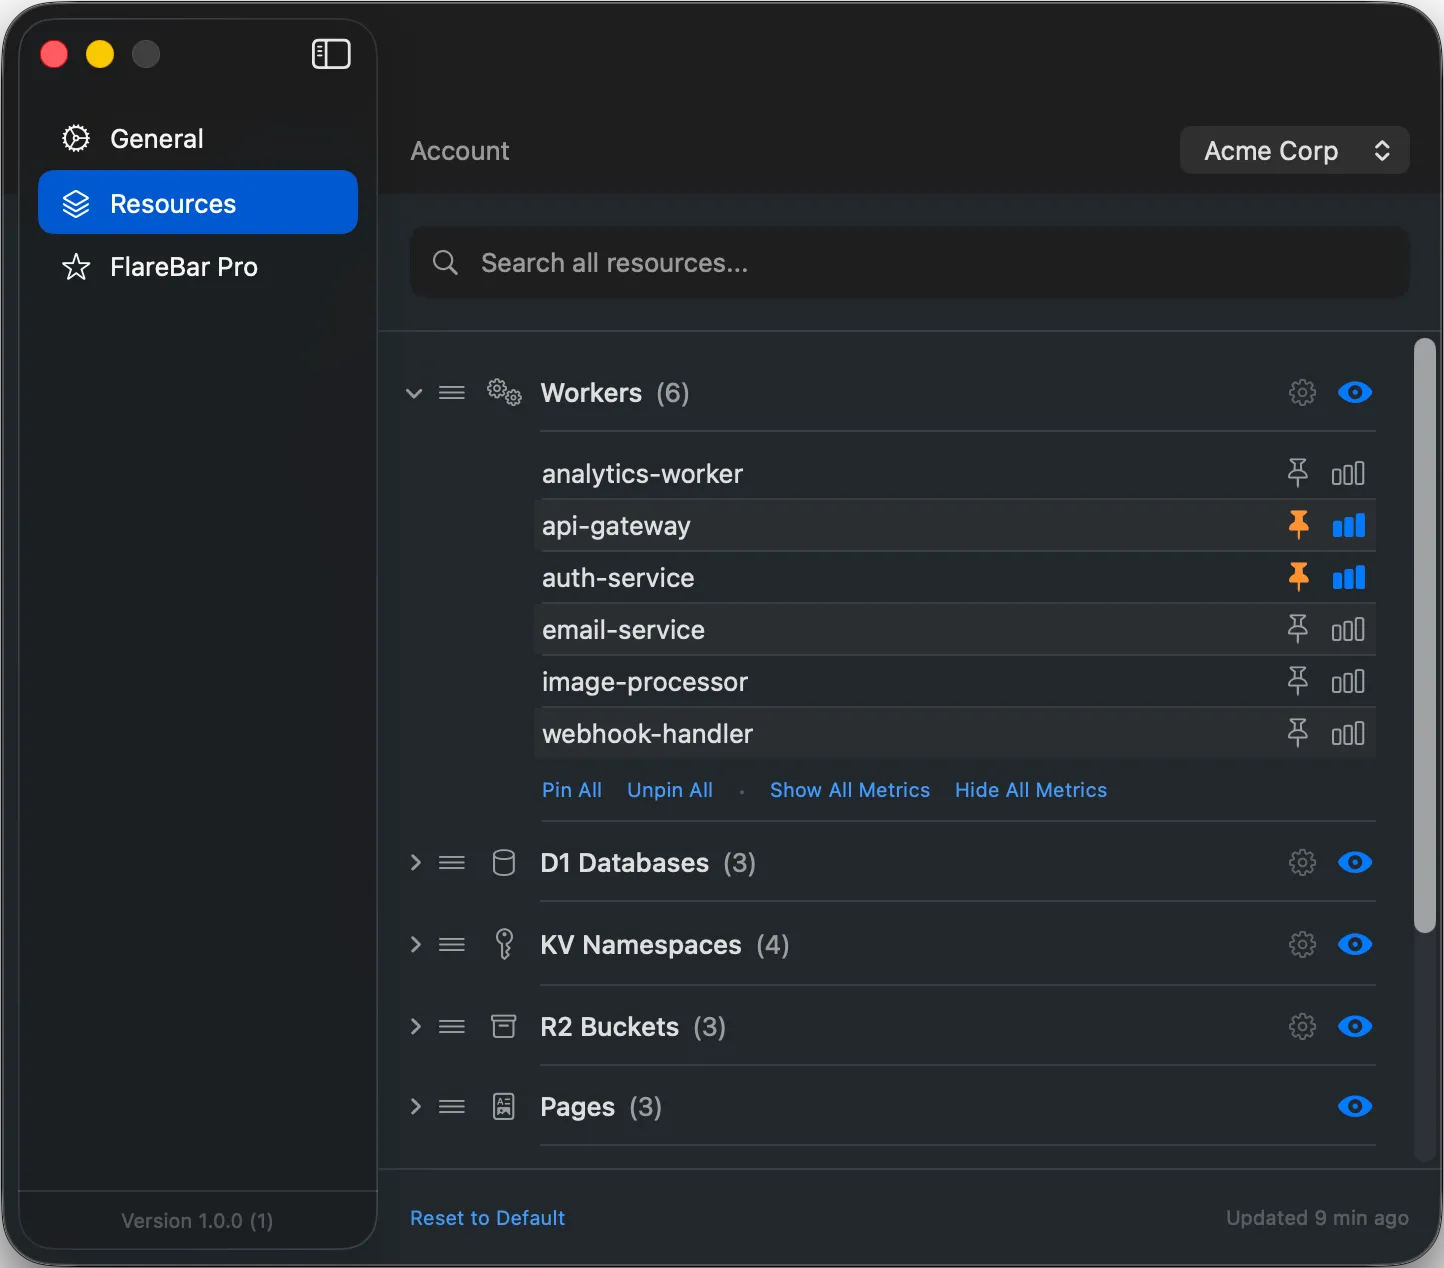Show metrics for analytics-worker
The width and height of the screenshot is (1444, 1268).
tap(1348, 473)
